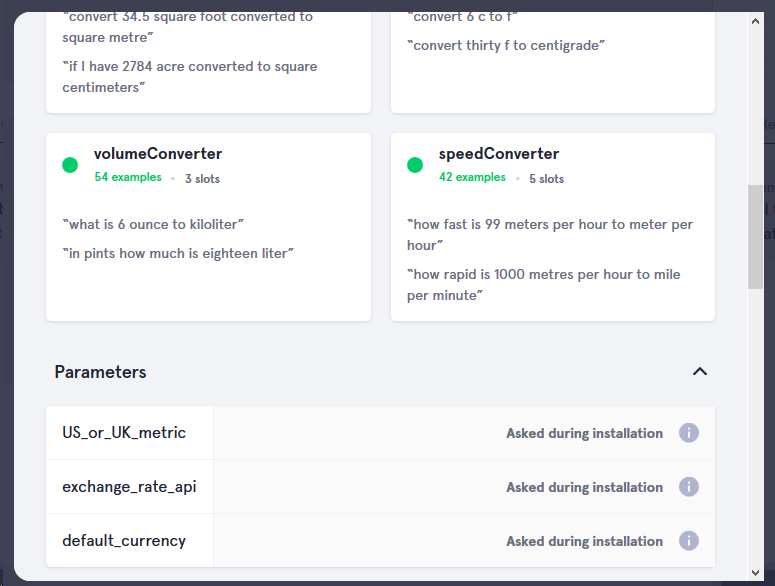Click info icon for exchange_rate_api parameter

click(688, 487)
